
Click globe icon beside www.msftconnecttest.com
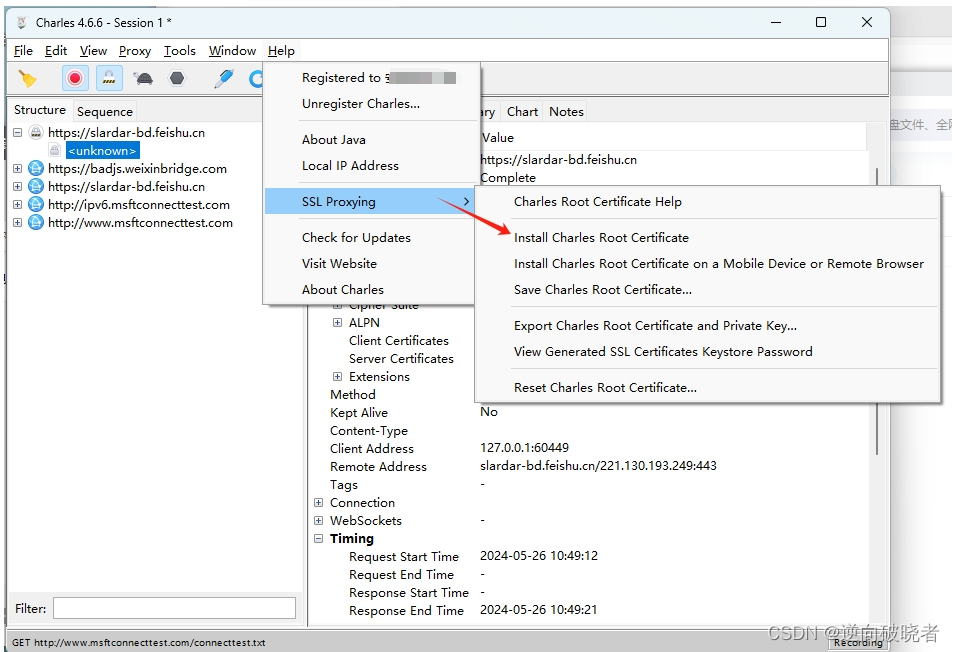[x=36, y=223]
